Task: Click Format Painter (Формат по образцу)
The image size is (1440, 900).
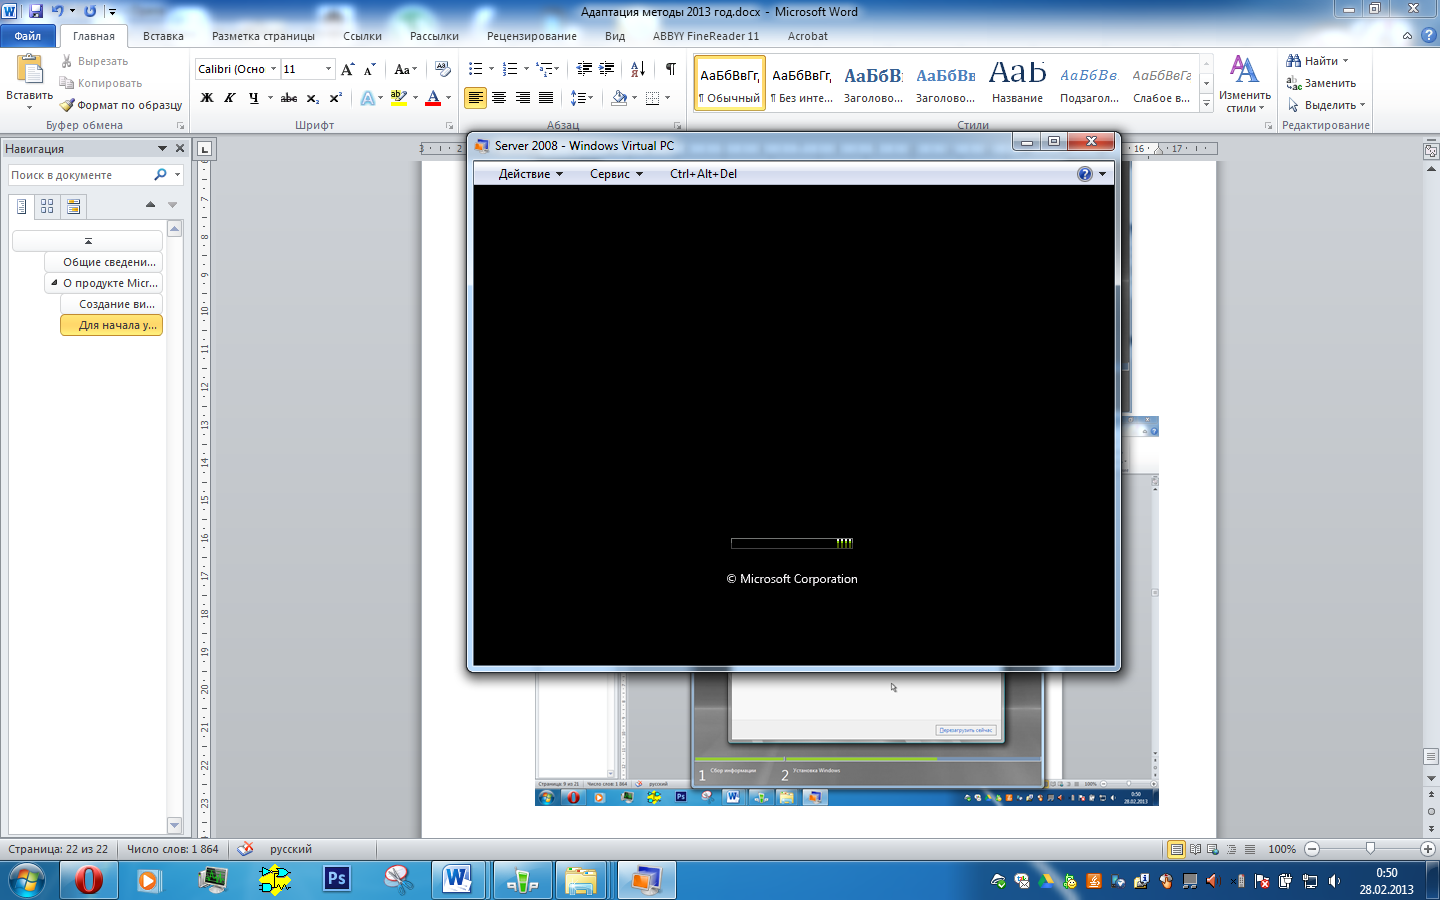Action: click(121, 105)
